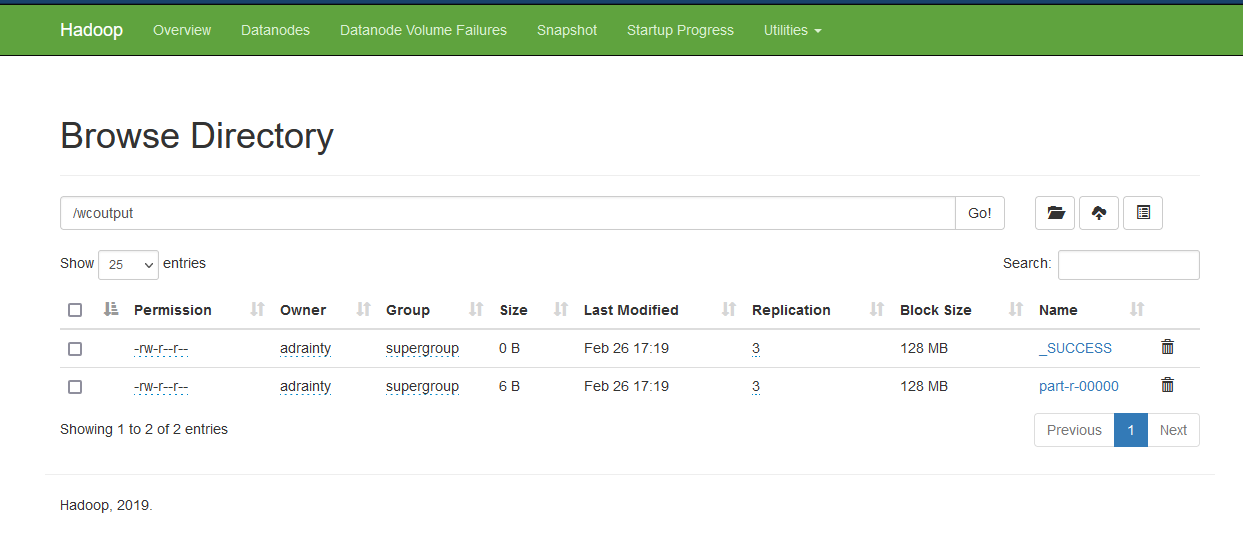The image size is (1243, 539).
Task: Select page 1 in pagination
Action: click(x=1131, y=430)
